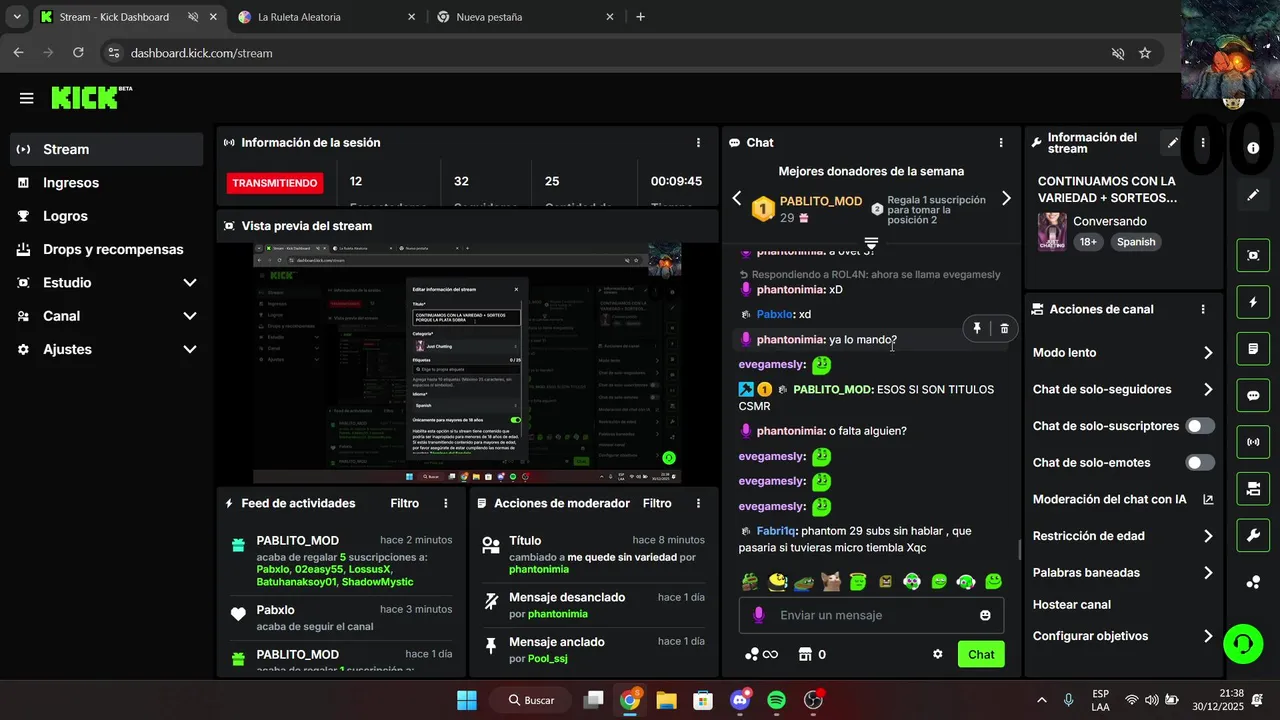Open the emoji picker in message box
The height and width of the screenshot is (720, 1280).
click(985, 615)
